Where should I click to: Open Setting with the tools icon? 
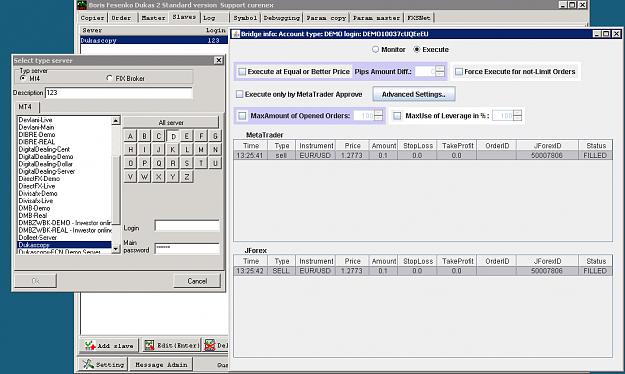pyautogui.click(x=88, y=364)
